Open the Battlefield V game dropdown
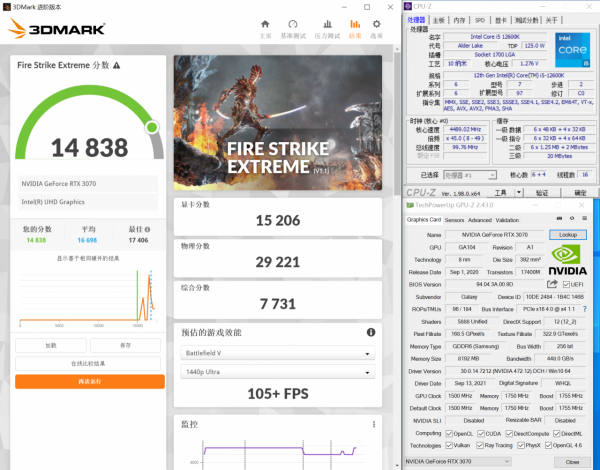Screen dimensions: 600x470 click(277, 353)
